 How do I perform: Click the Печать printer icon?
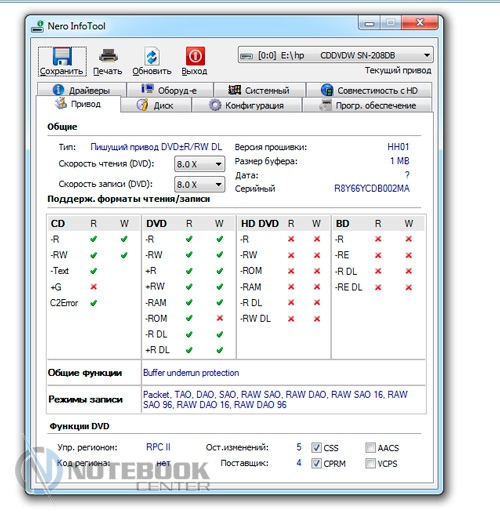tap(108, 56)
